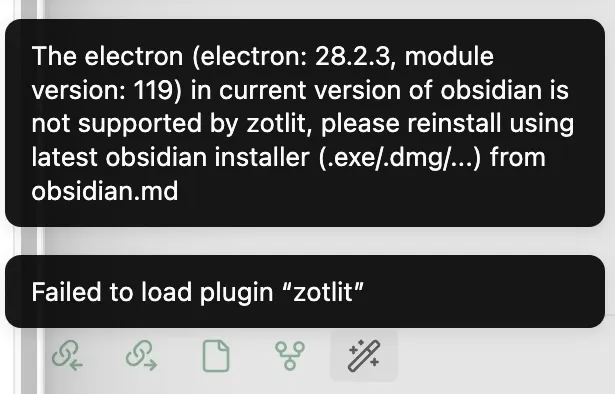
Task: Select the highlighted magic wand icon tab
Action: 364,356
